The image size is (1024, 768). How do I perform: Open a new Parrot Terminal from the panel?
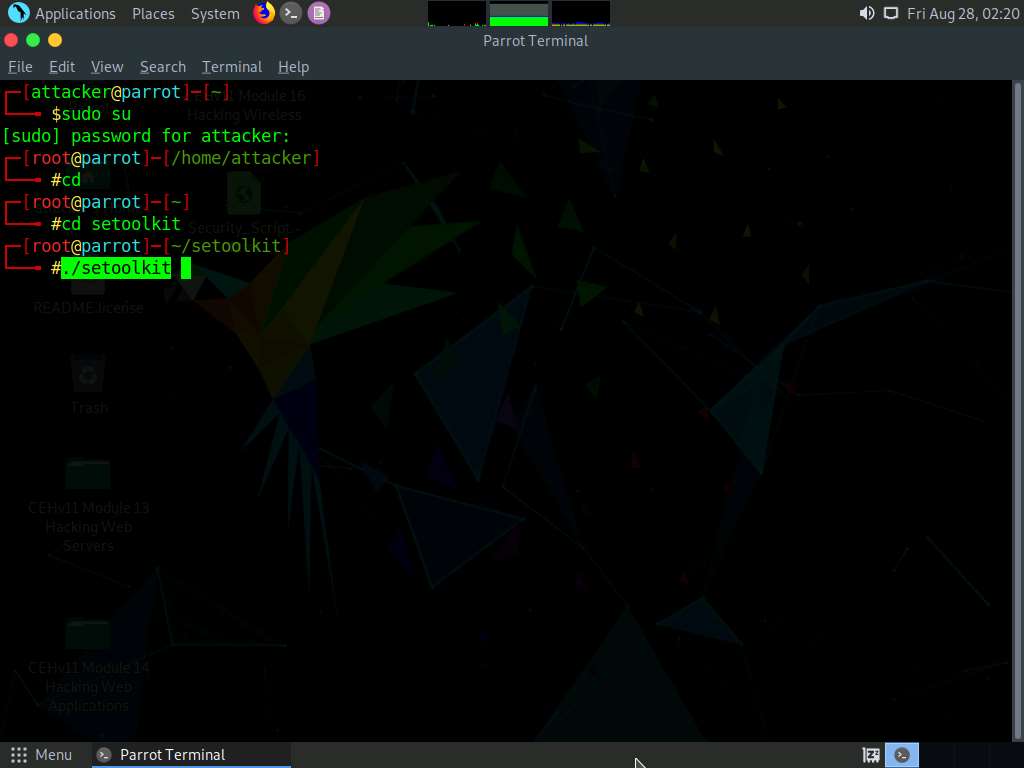[290, 13]
